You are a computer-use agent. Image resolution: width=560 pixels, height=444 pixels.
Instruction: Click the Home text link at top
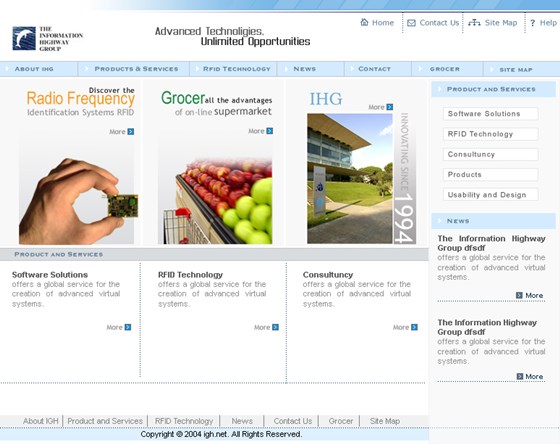tap(383, 23)
